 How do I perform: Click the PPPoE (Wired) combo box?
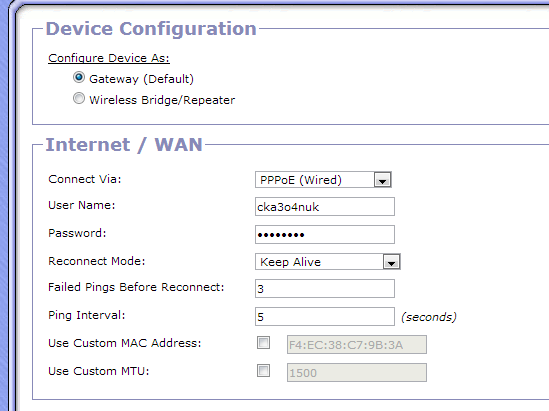[x=323, y=180]
